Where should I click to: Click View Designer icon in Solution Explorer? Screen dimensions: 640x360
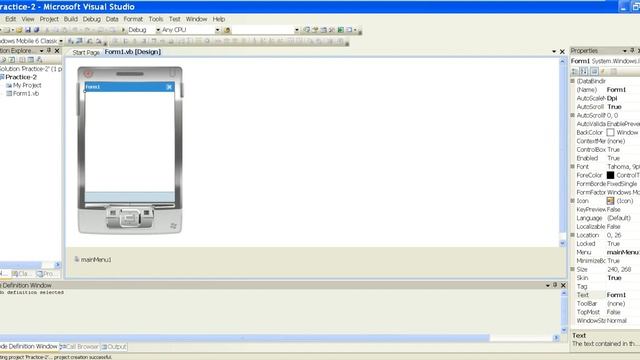[x=31, y=60]
